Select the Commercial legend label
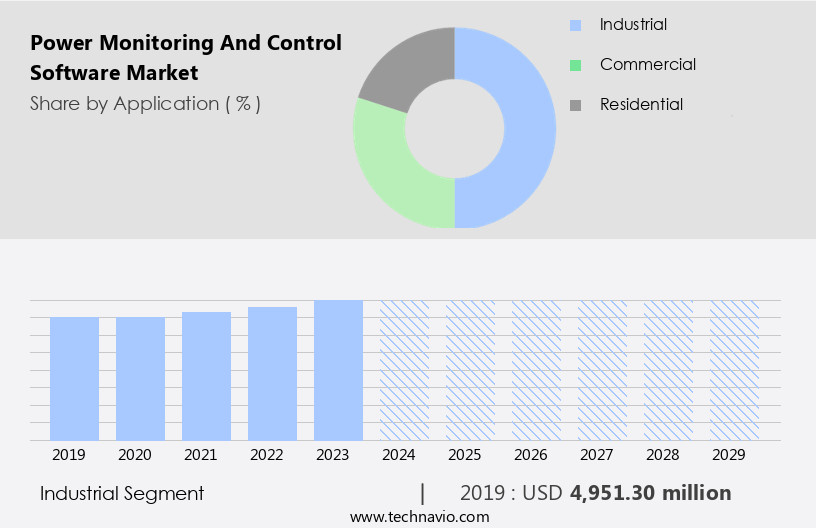Screen dimensions: 816x528 pos(647,64)
